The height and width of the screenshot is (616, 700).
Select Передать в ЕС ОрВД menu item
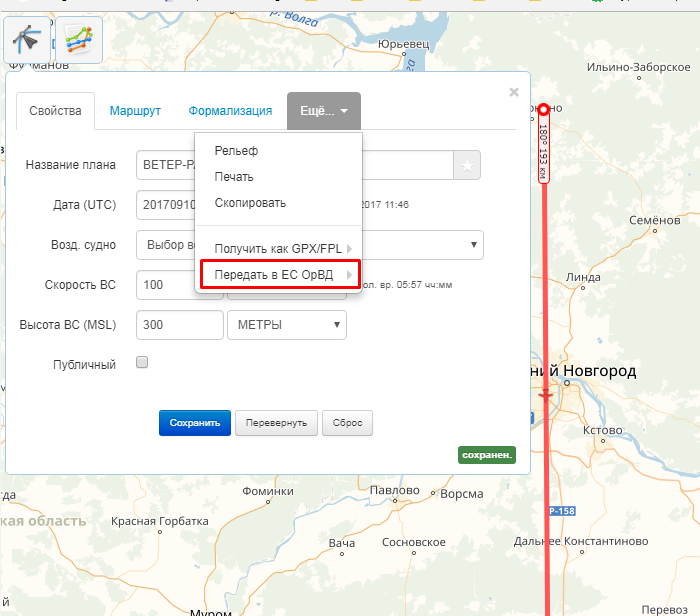point(278,275)
